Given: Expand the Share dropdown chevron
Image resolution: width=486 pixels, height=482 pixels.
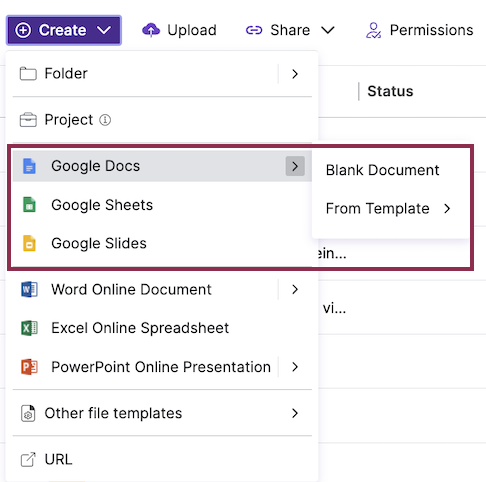Looking at the screenshot, I should 328,30.
